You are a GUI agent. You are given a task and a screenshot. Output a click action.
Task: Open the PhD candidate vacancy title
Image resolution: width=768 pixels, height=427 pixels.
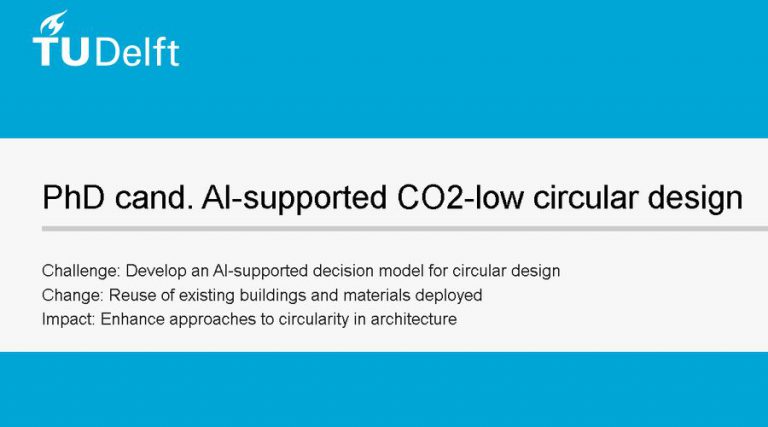pyautogui.click(x=392, y=198)
